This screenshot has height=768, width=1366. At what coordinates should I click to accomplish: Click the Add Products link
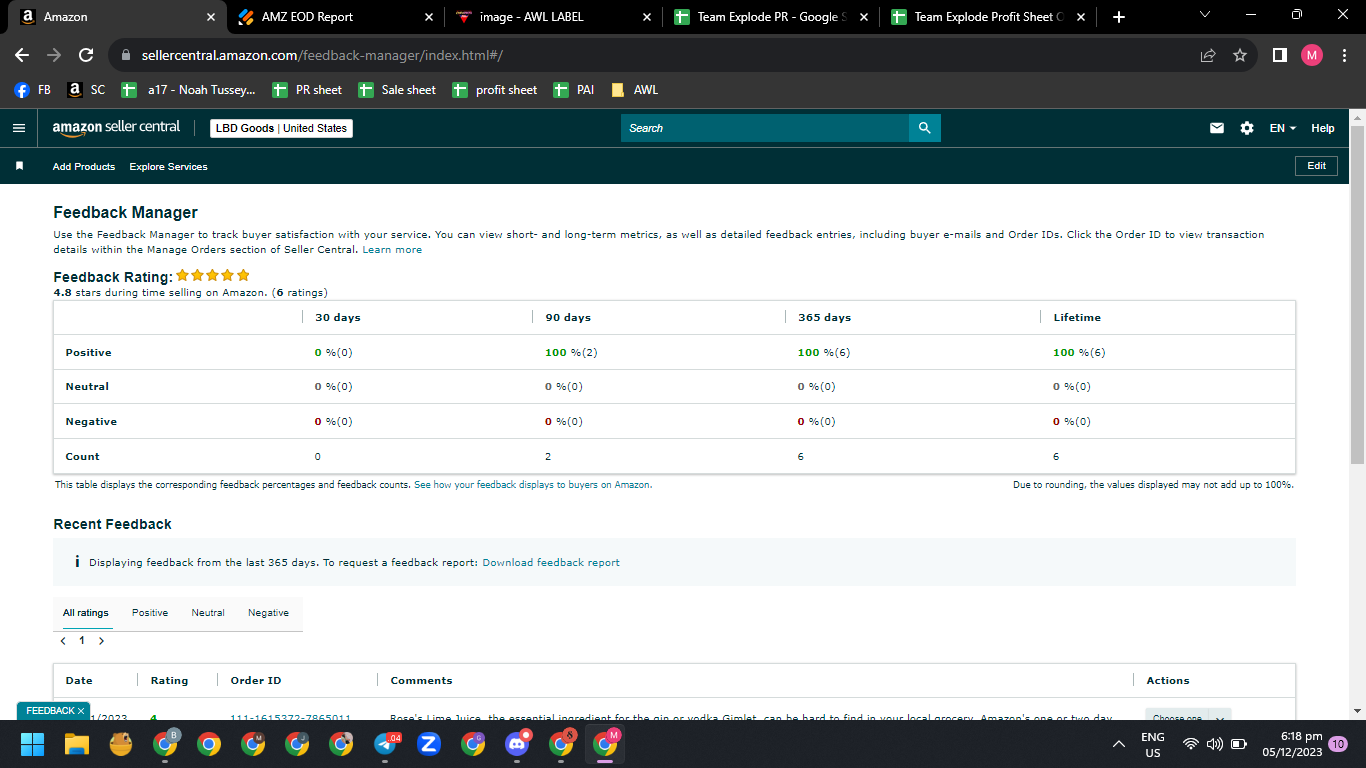point(84,167)
